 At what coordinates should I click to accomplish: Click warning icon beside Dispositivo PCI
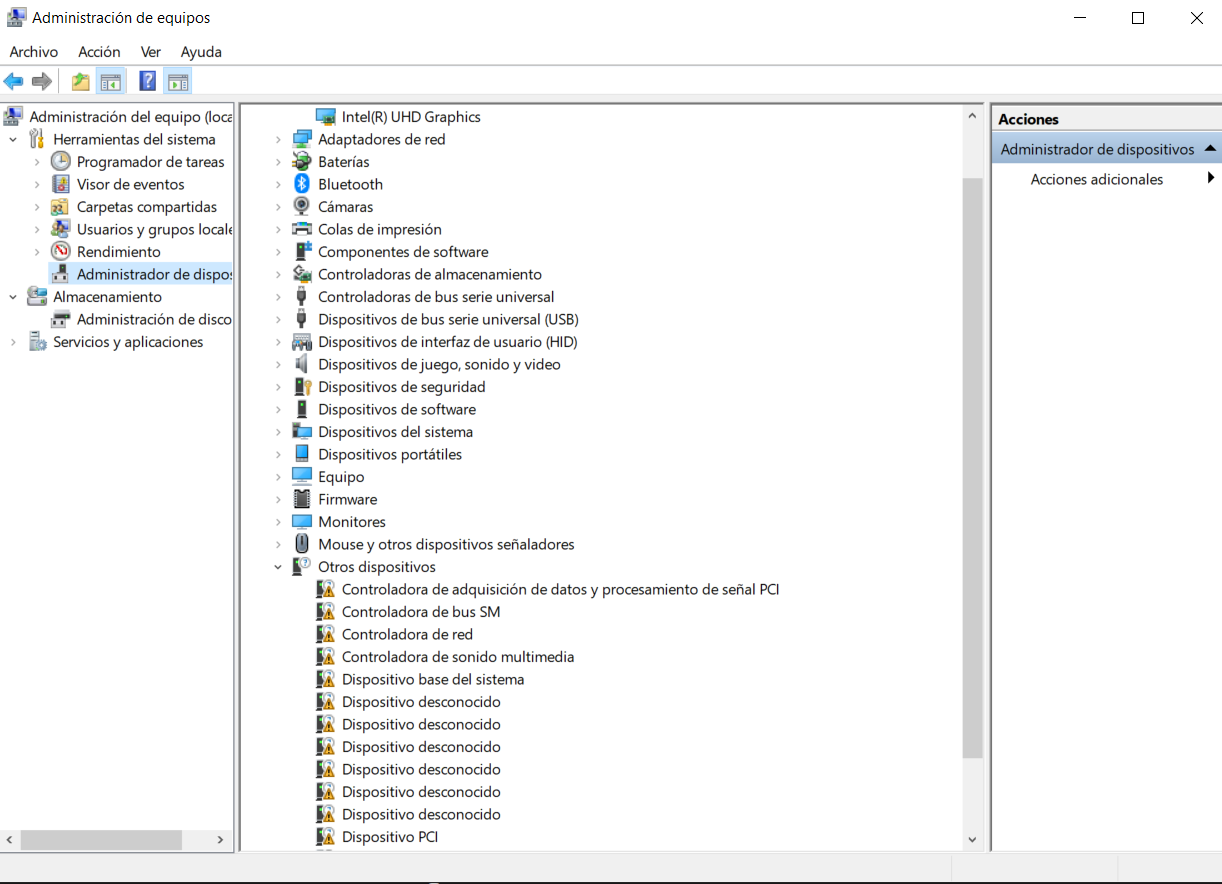[326, 837]
